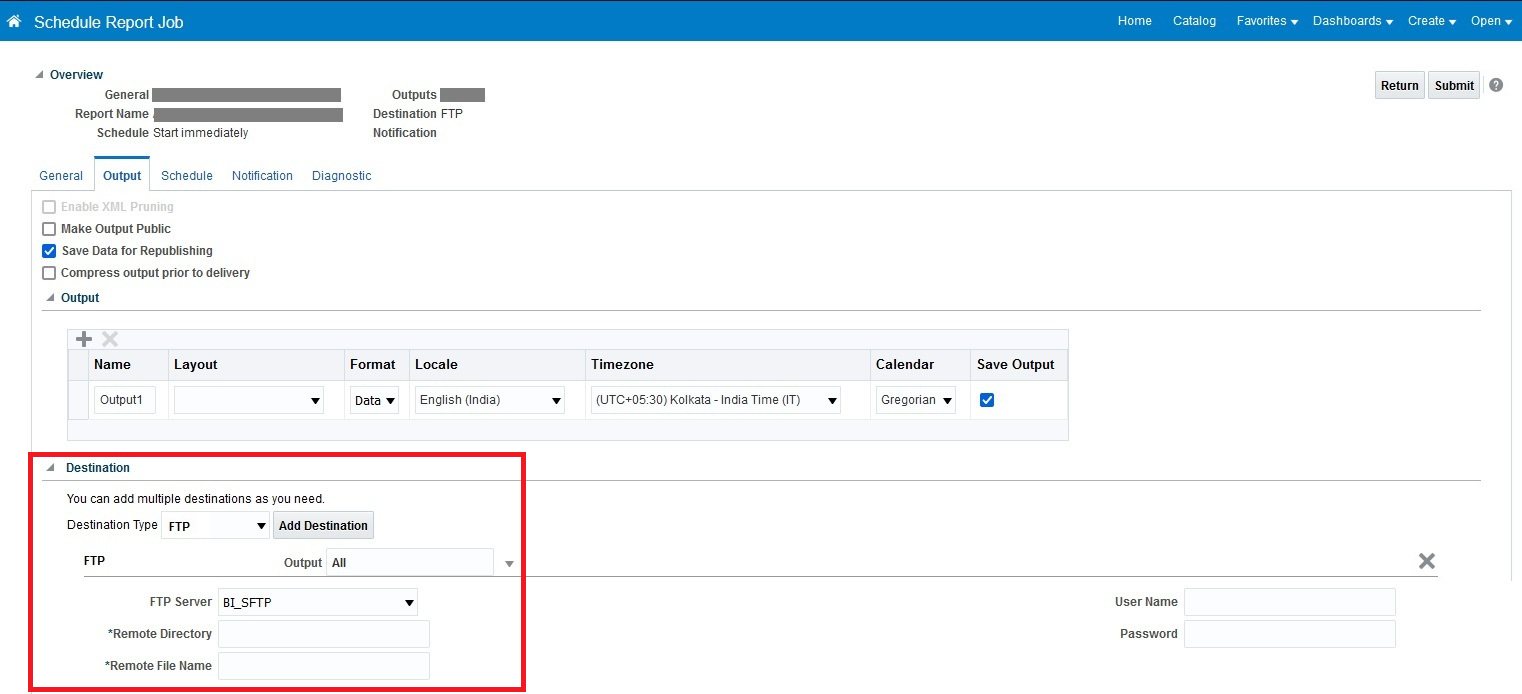Click 'Start immediately' schedule text
The width and height of the screenshot is (1522, 694).
200,133
